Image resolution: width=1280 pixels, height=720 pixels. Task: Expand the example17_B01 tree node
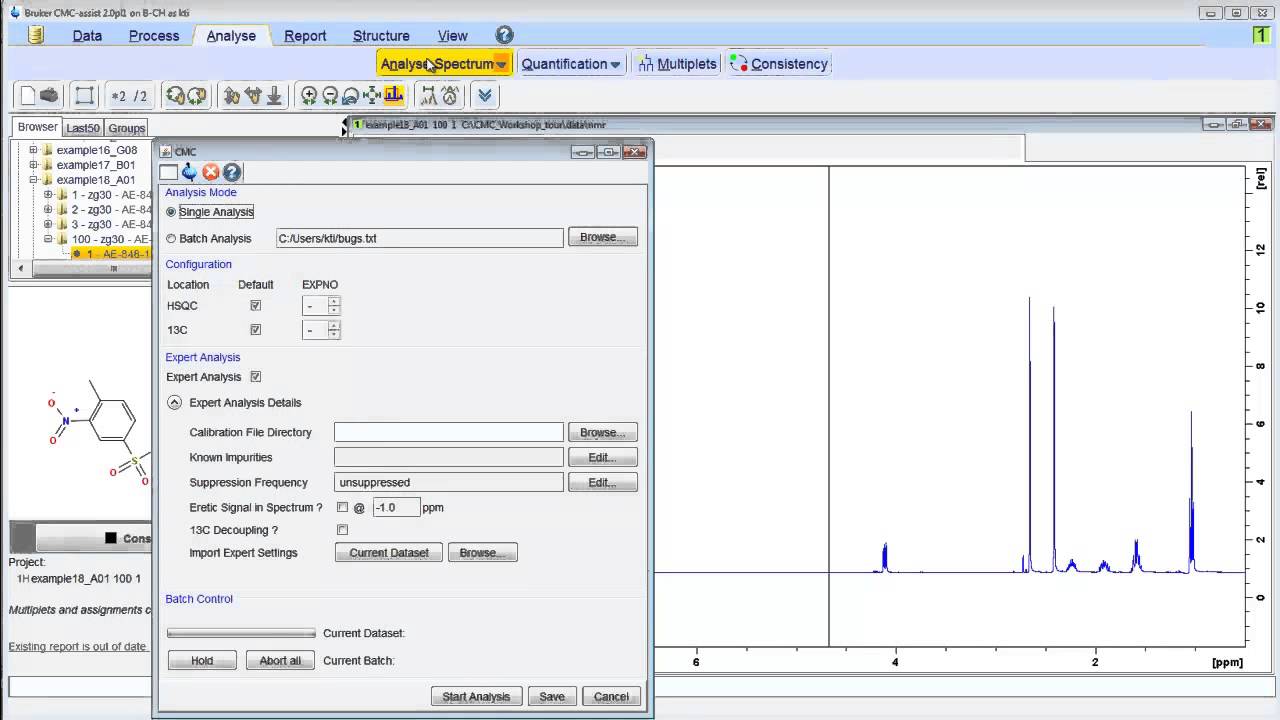point(33,165)
